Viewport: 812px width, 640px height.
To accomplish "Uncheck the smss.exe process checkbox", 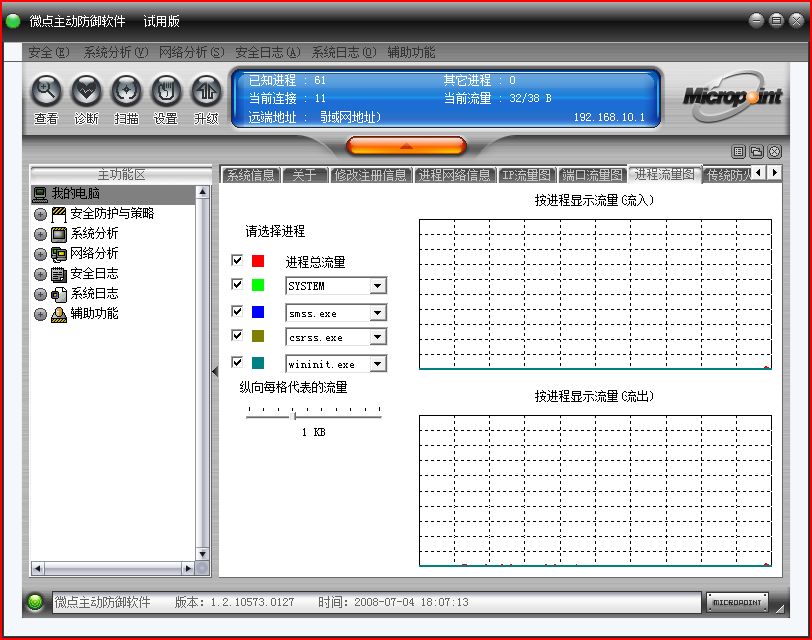I will click(237, 311).
